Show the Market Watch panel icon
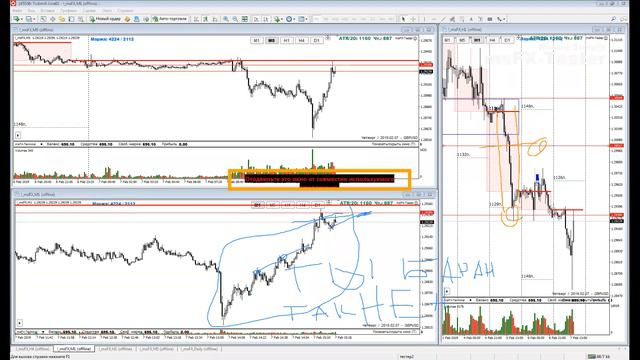This screenshot has width=640, height=360. click(43, 19)
